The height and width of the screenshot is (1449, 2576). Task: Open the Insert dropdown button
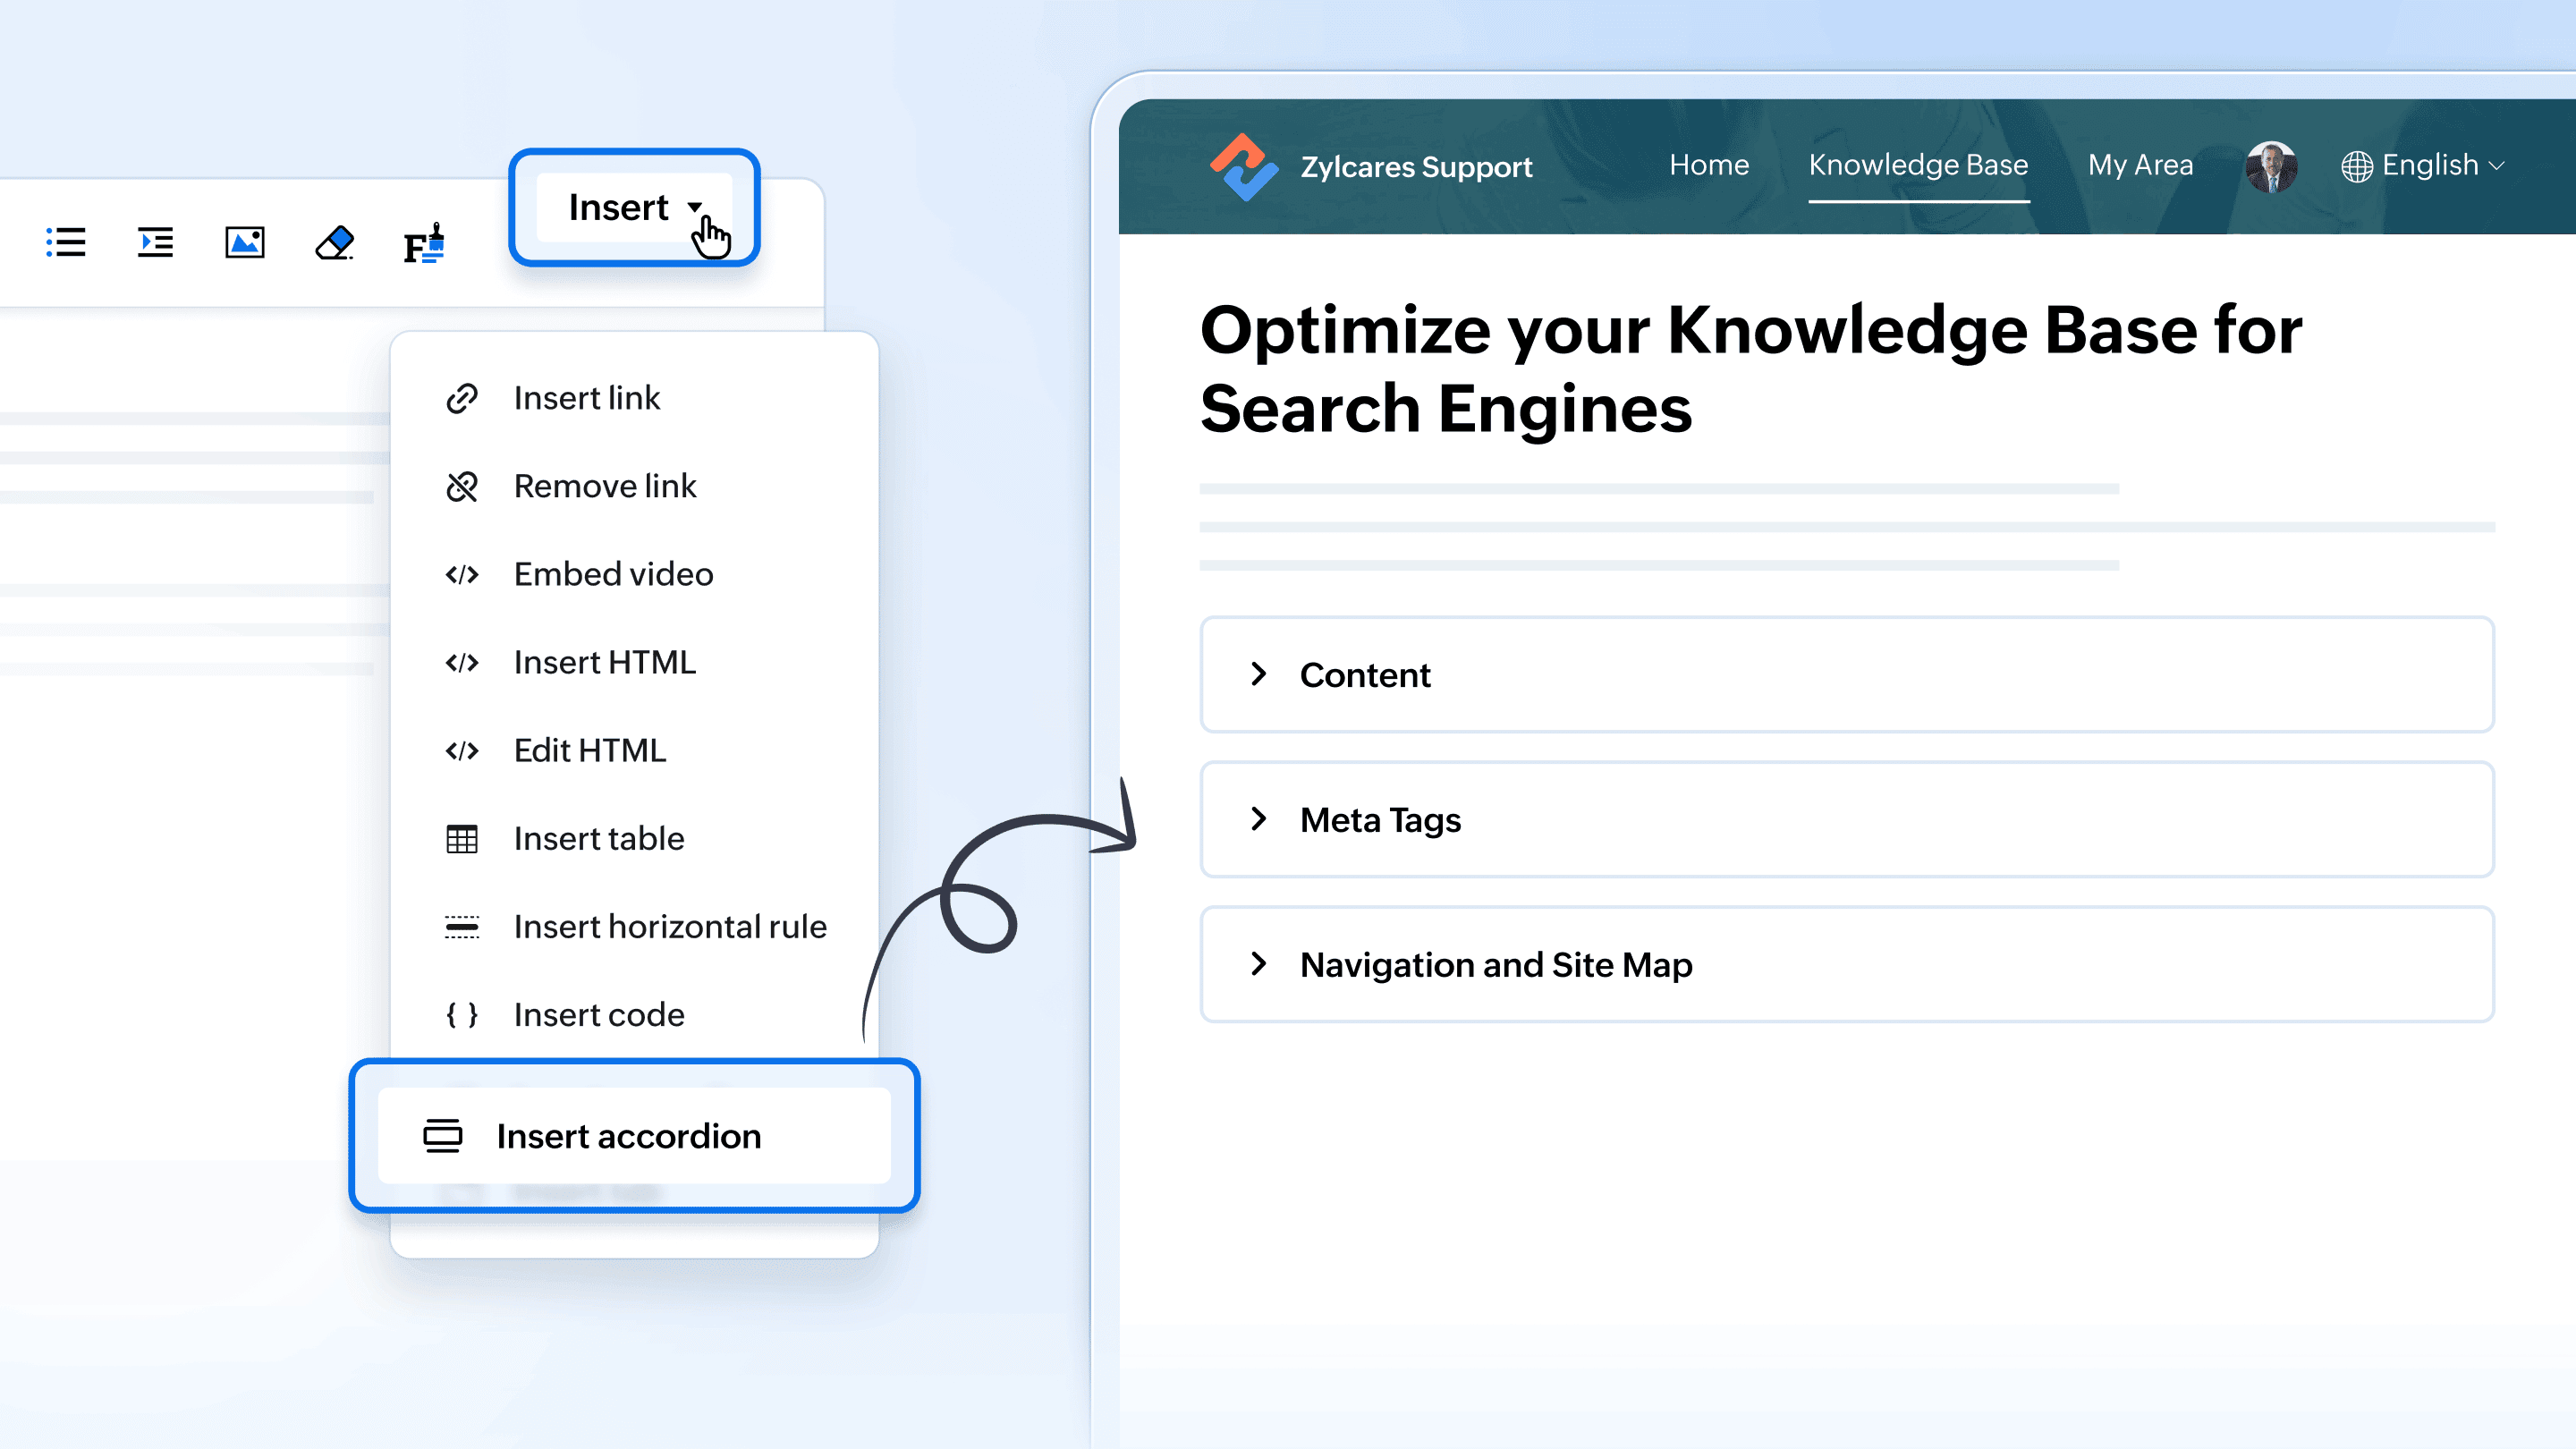[634, 207]
